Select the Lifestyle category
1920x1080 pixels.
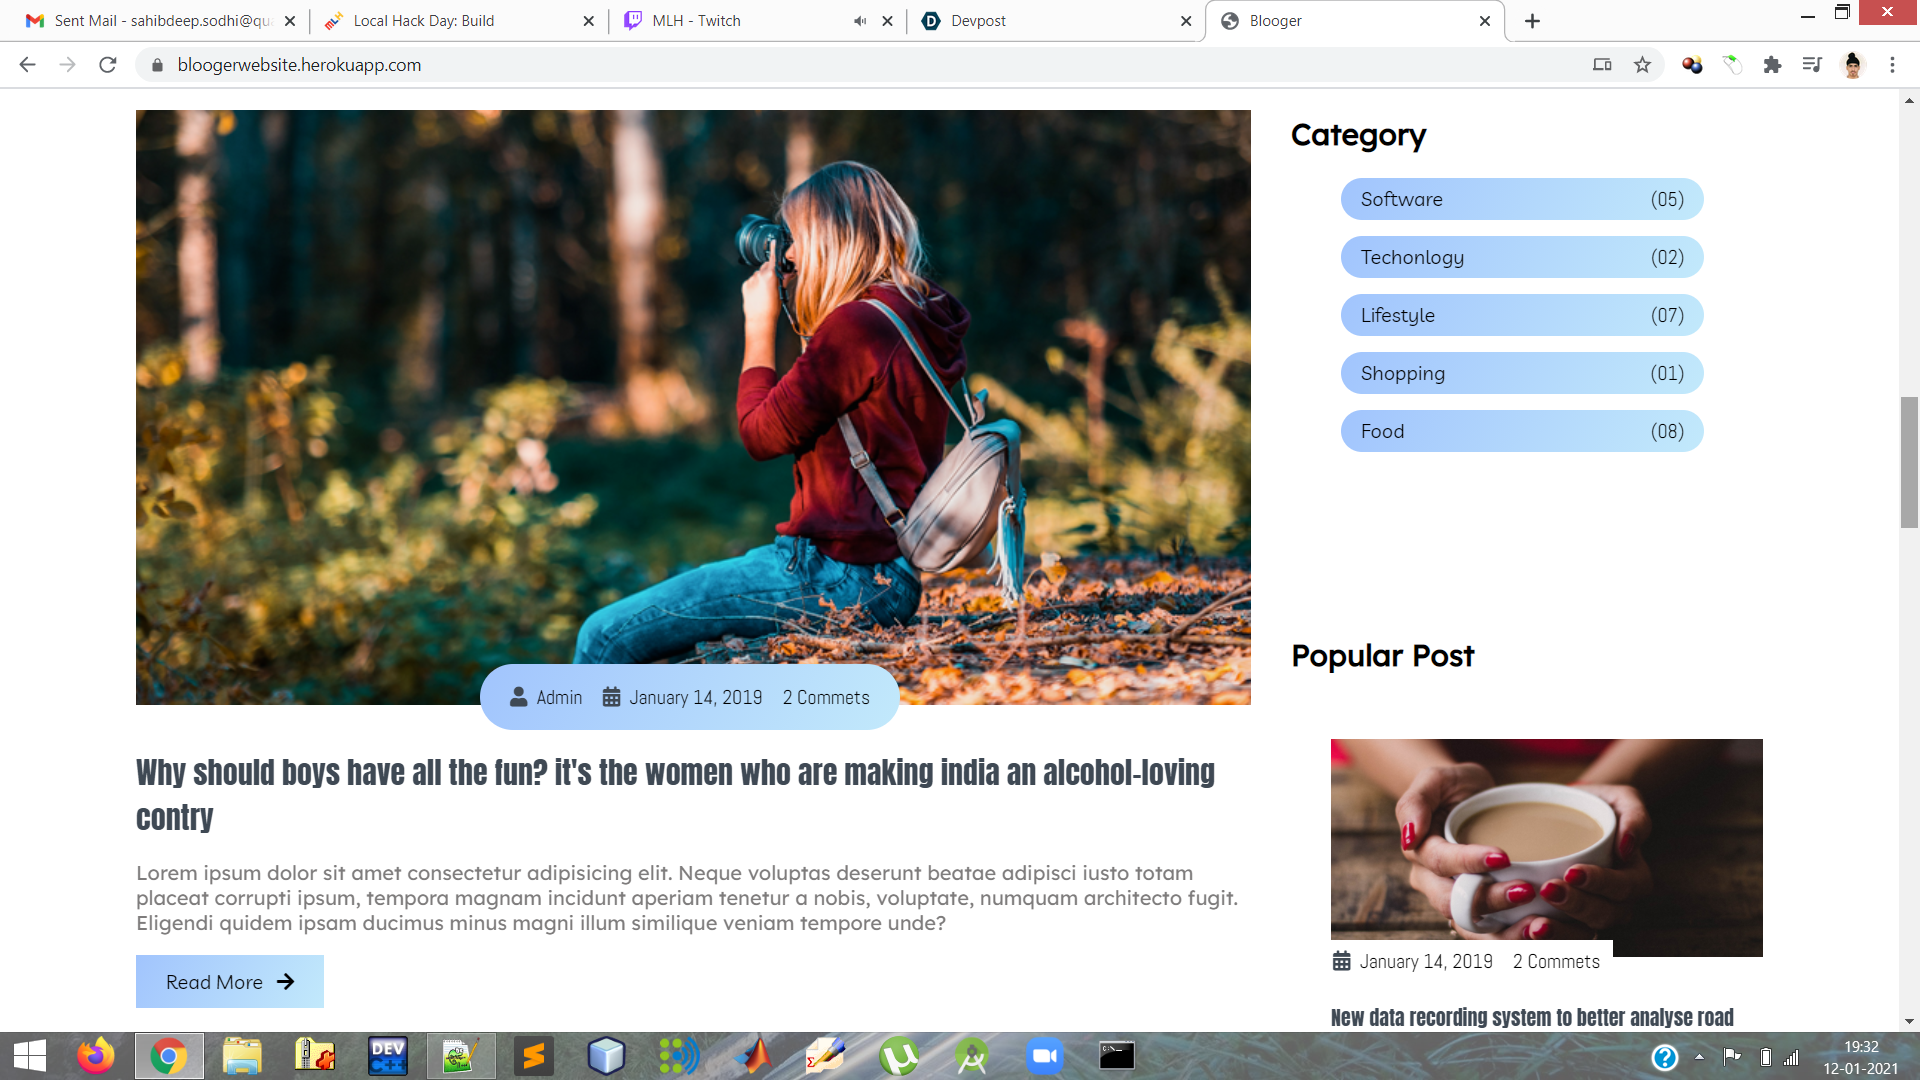(1521, 315)
